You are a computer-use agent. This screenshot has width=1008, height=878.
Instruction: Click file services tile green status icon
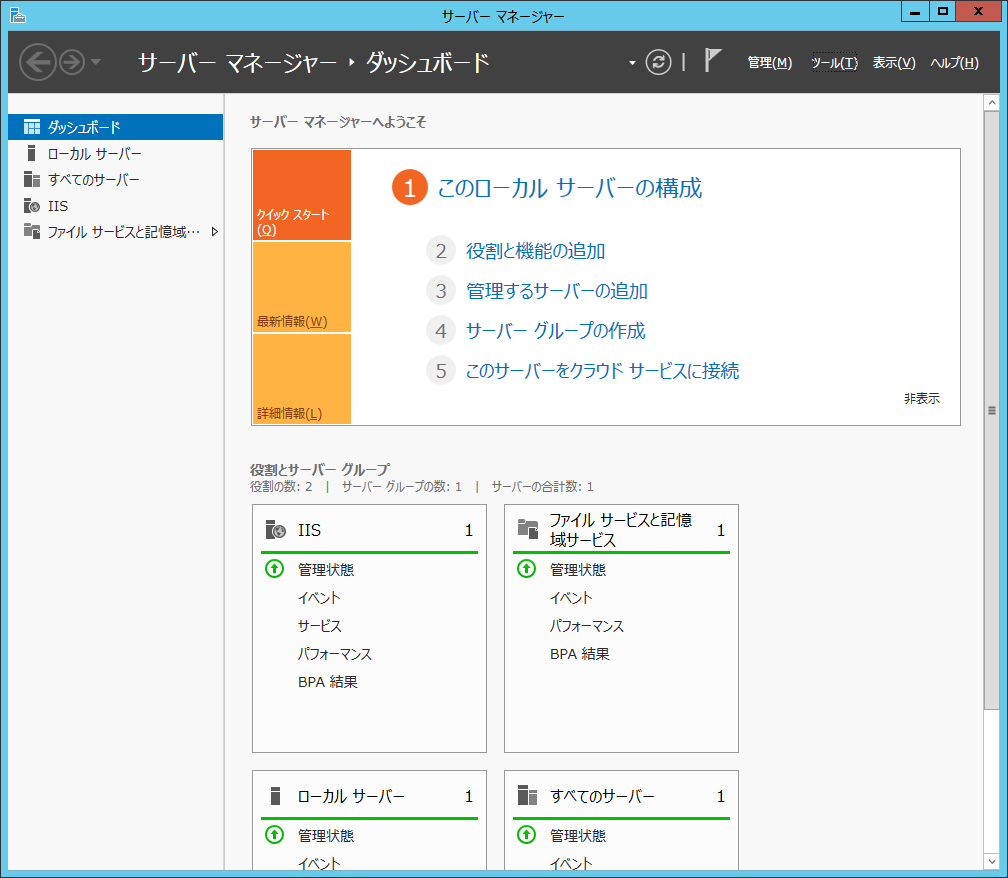pyautogui.click(x=526, y=569)
